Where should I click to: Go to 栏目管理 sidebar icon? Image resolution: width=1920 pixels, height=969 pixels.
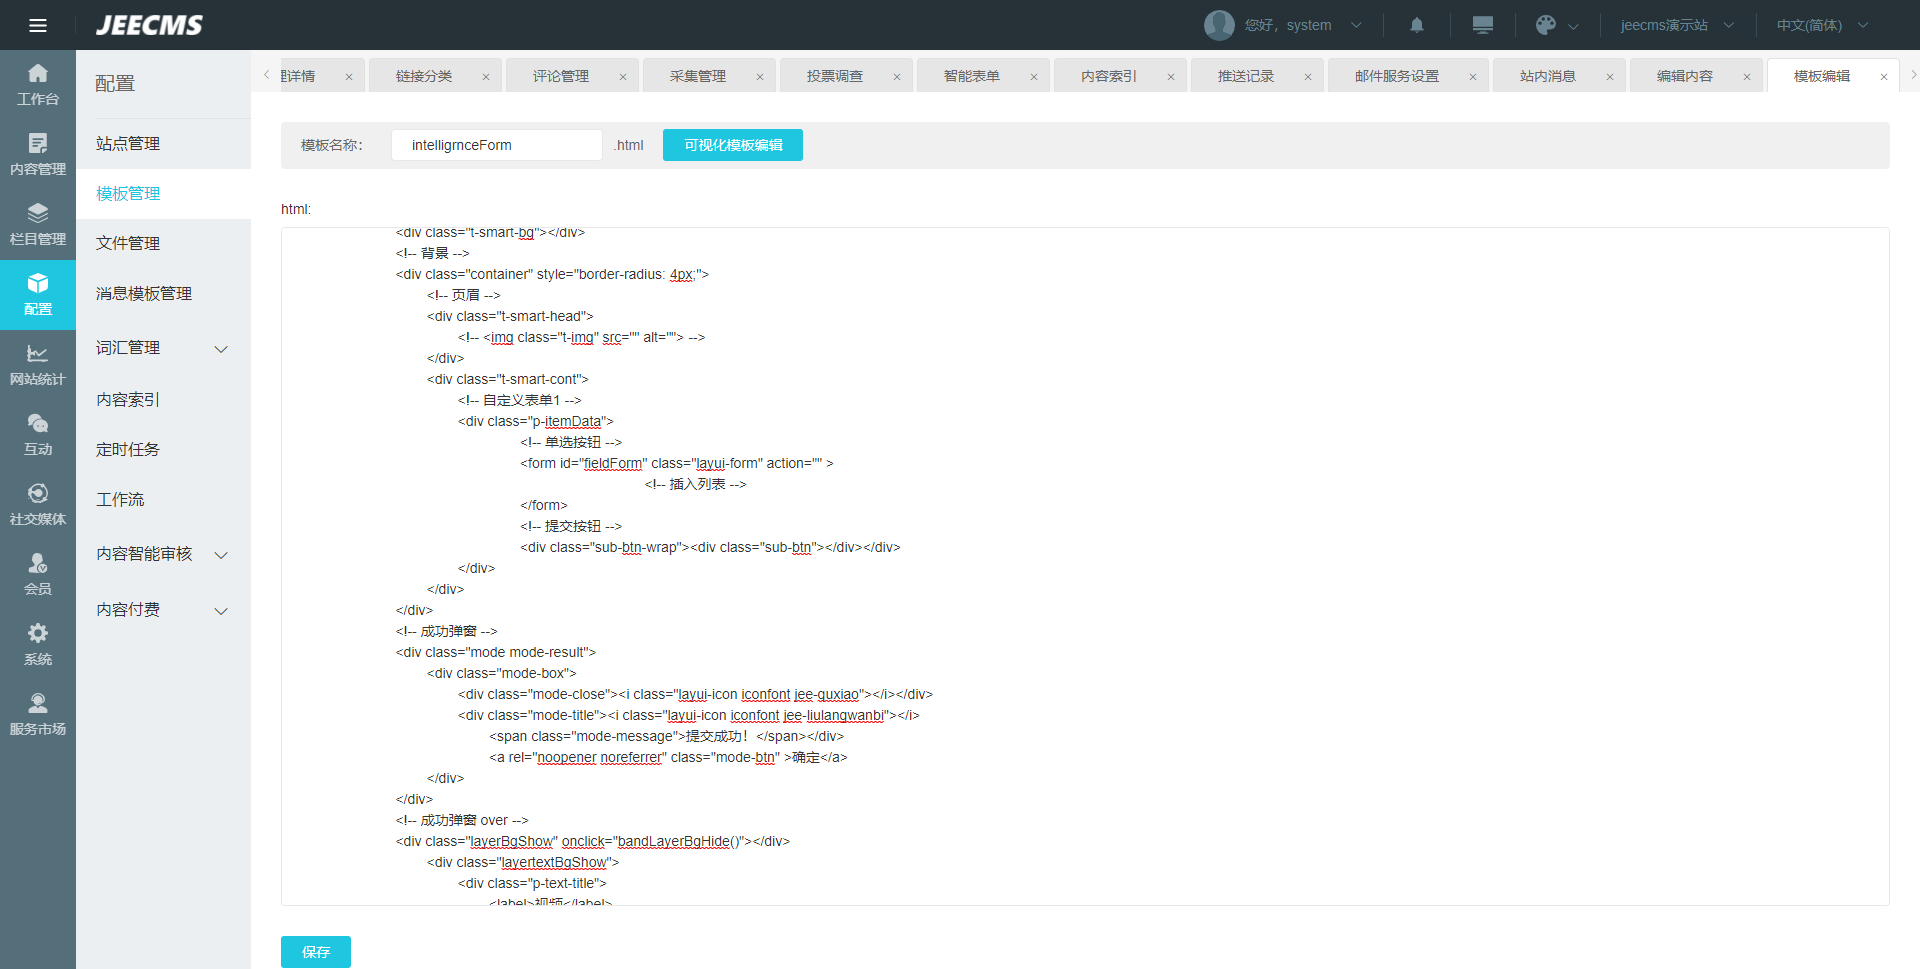tap(38, 225)
